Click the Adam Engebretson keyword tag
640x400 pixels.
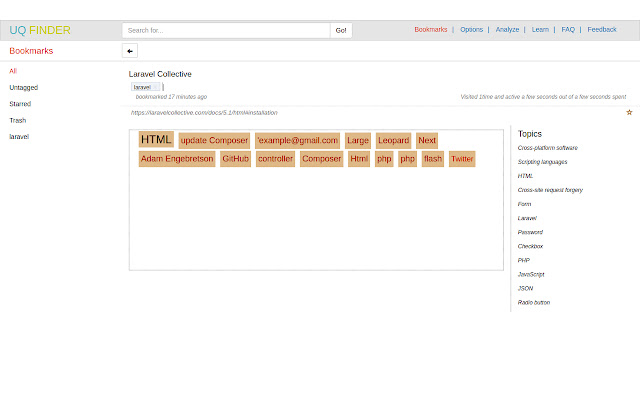pos(177,159)
